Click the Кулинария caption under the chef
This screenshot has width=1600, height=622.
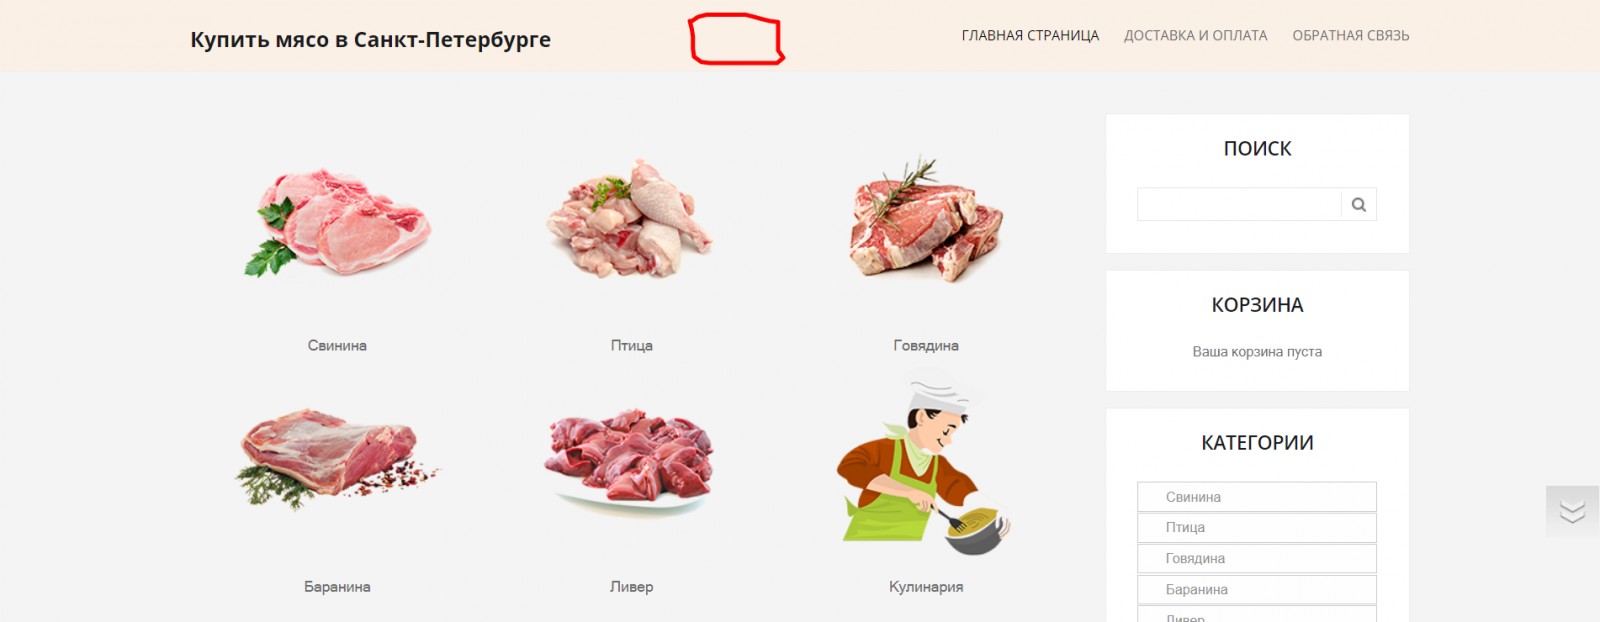(x=926, y=587)
